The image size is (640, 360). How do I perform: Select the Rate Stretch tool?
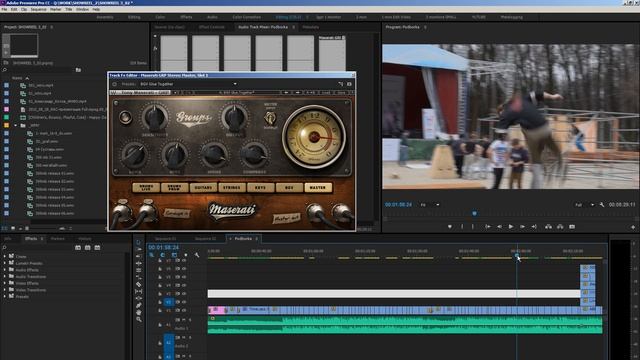tap(139, 278)
